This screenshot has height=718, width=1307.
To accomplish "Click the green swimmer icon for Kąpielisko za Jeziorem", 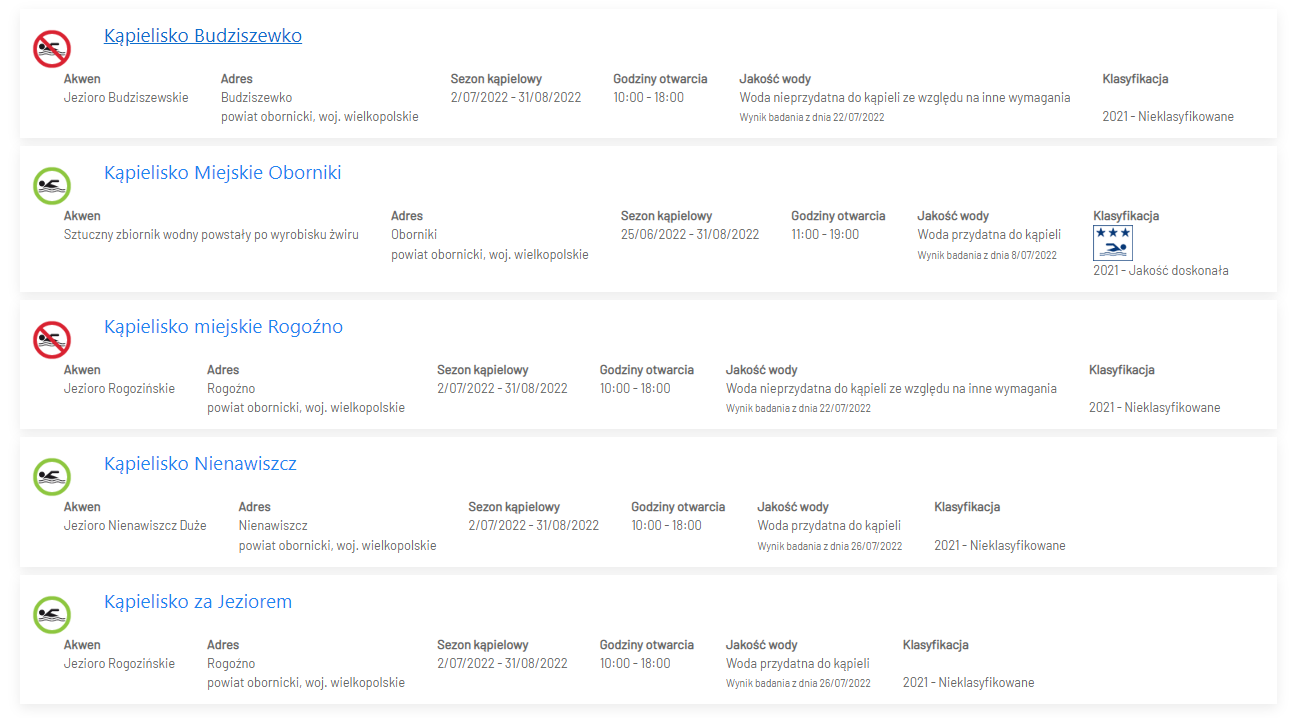I will 51,614.
